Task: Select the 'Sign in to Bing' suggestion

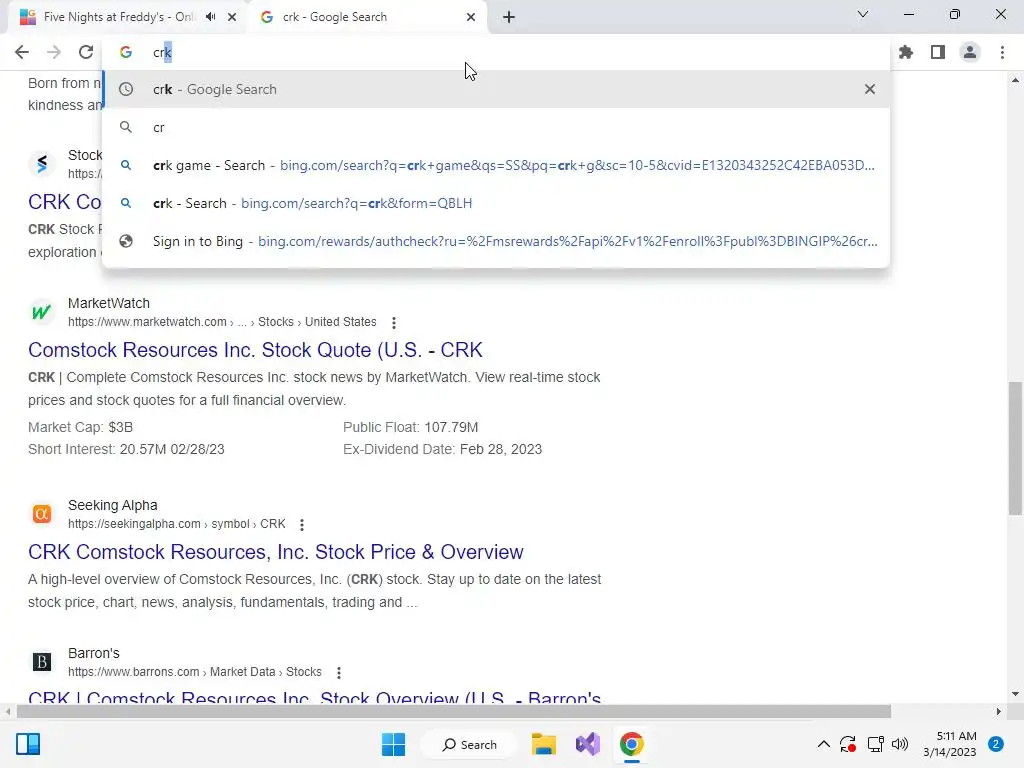Action: (496, 241)
